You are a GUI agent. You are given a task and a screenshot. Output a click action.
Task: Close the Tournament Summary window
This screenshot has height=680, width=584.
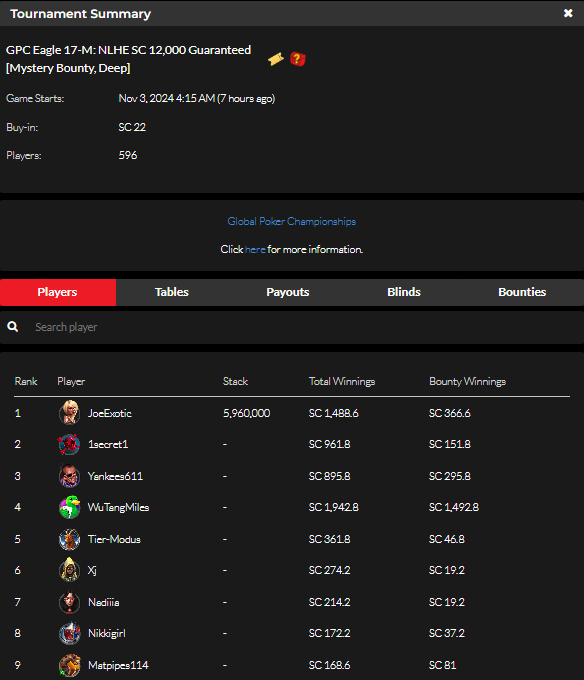(x=568, y=13)
